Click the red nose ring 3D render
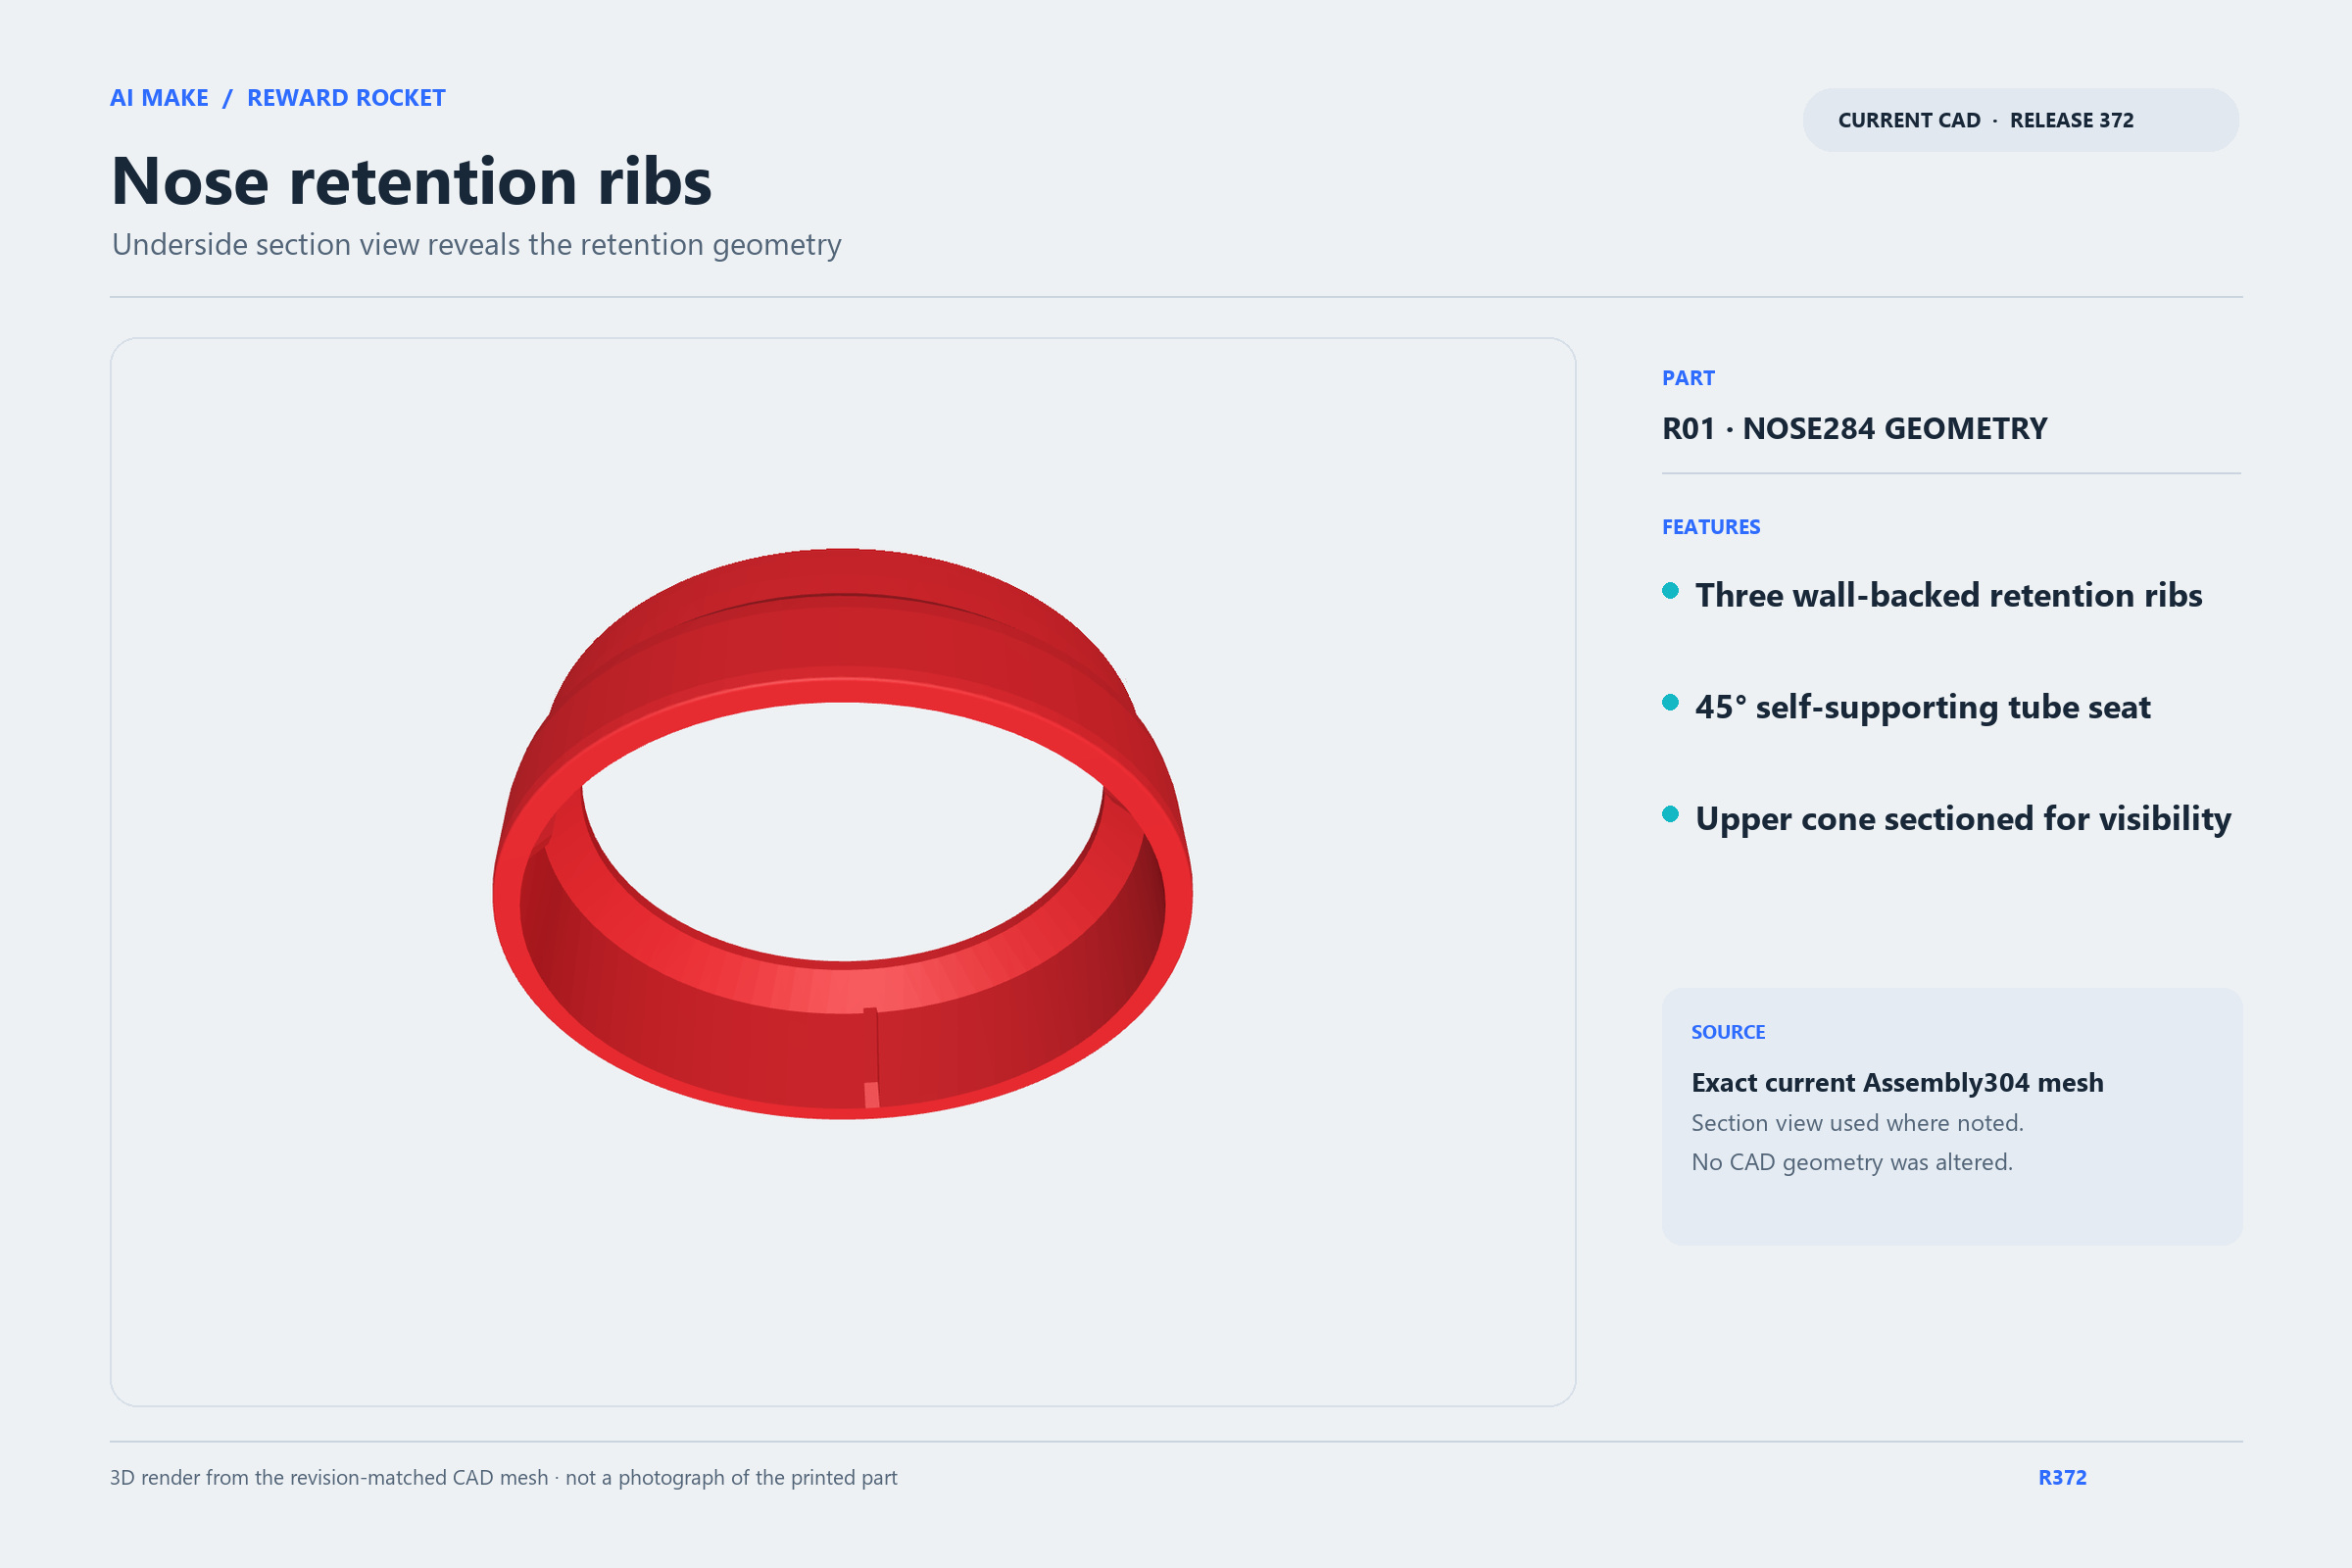 (842, 833)
